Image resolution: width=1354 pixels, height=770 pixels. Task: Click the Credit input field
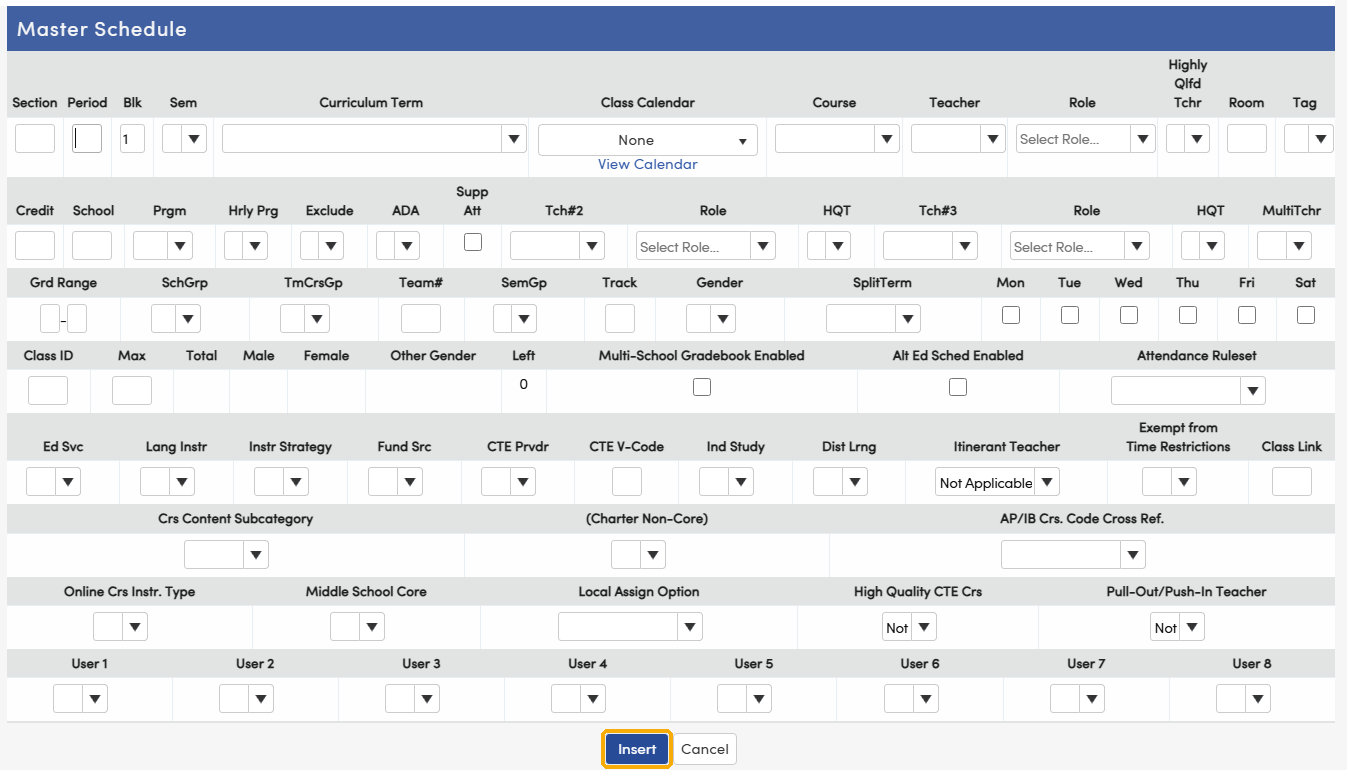[35, 246]
